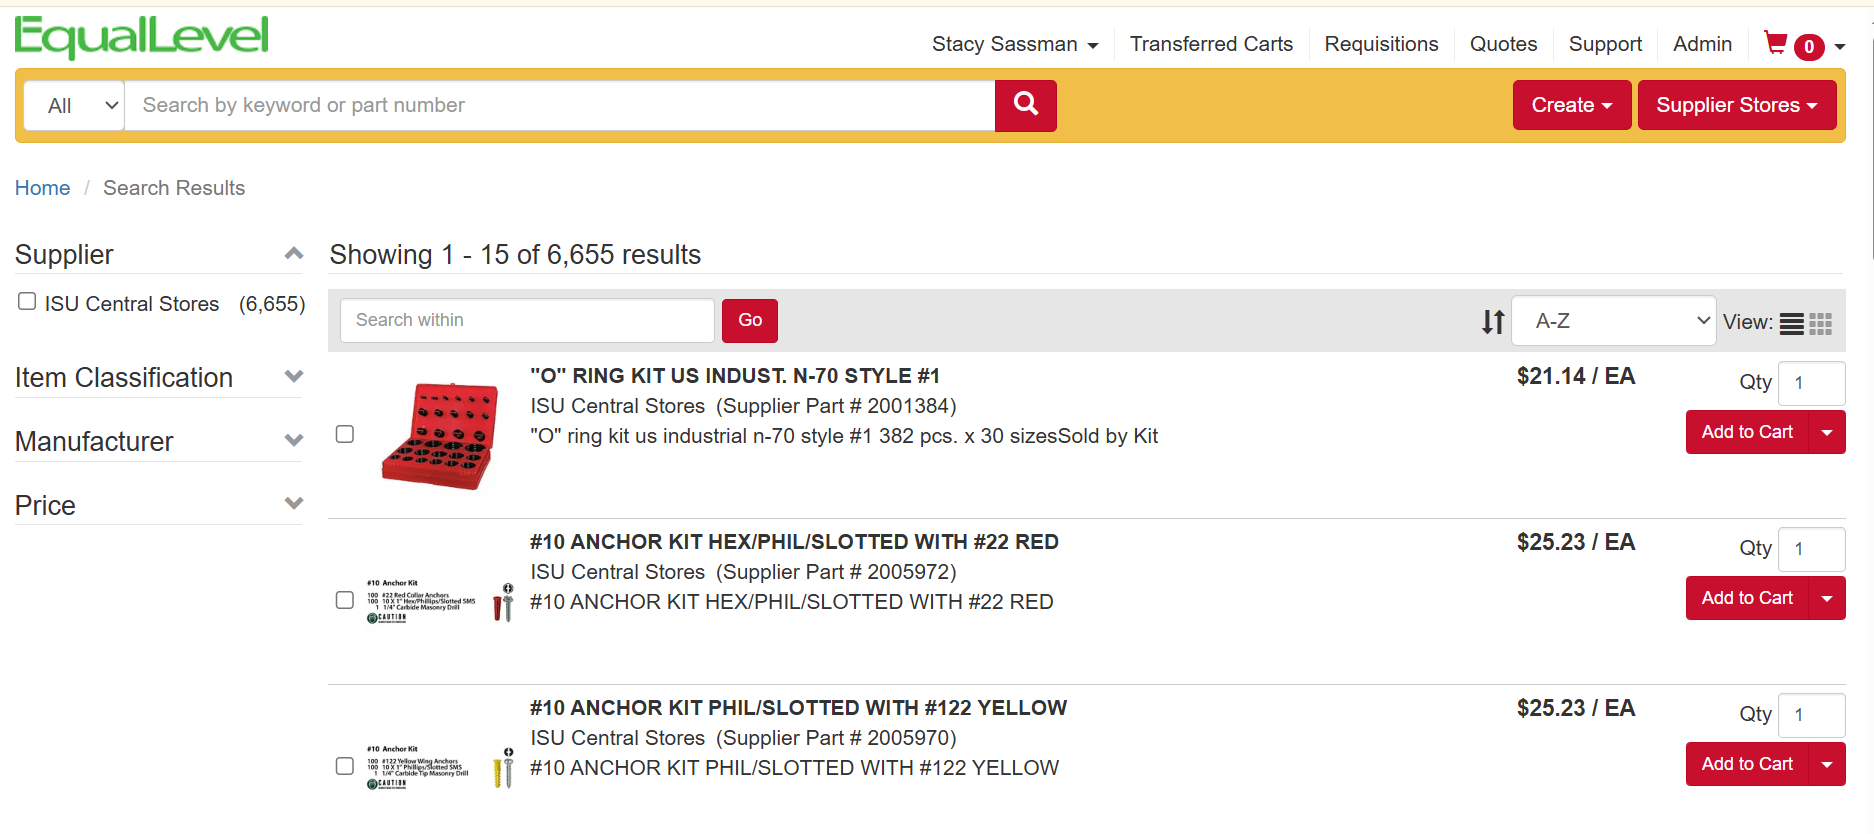1874x834 pixels.
Task: Click Supplier Part # 2005972 text
Action: [x=836, y=572]
